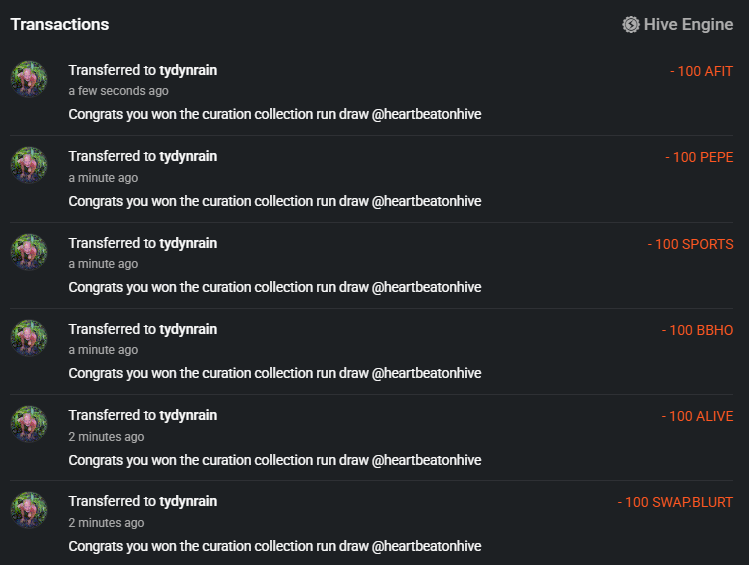Open @heartbeatonhive mention in the AFIT memo
This screenshot has width=749, height=565.
pyautogui.click(x=427, y=114)
